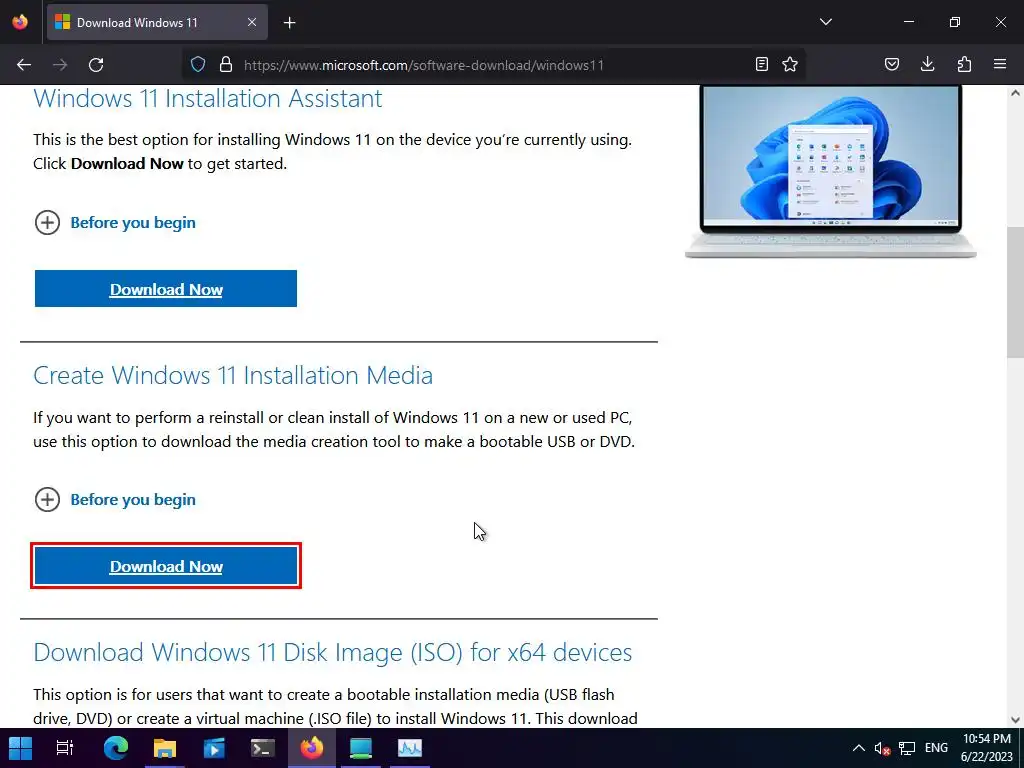Click the Firefox icon beside the tab strip
The width and height of the screenshot is (1024, 768).
point(20,22)
